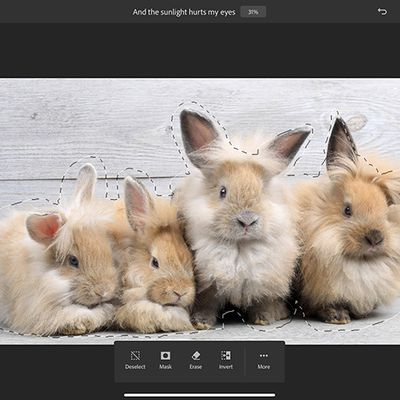Invert the current selection

click(226, 360)
